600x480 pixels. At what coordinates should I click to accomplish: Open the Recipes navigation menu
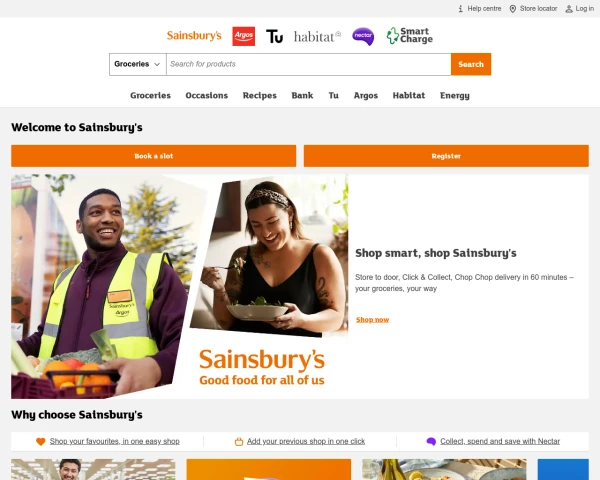(259, 96)
